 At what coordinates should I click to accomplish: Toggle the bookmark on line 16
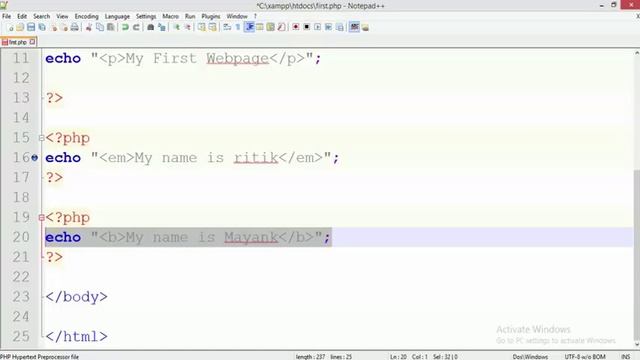35,158
